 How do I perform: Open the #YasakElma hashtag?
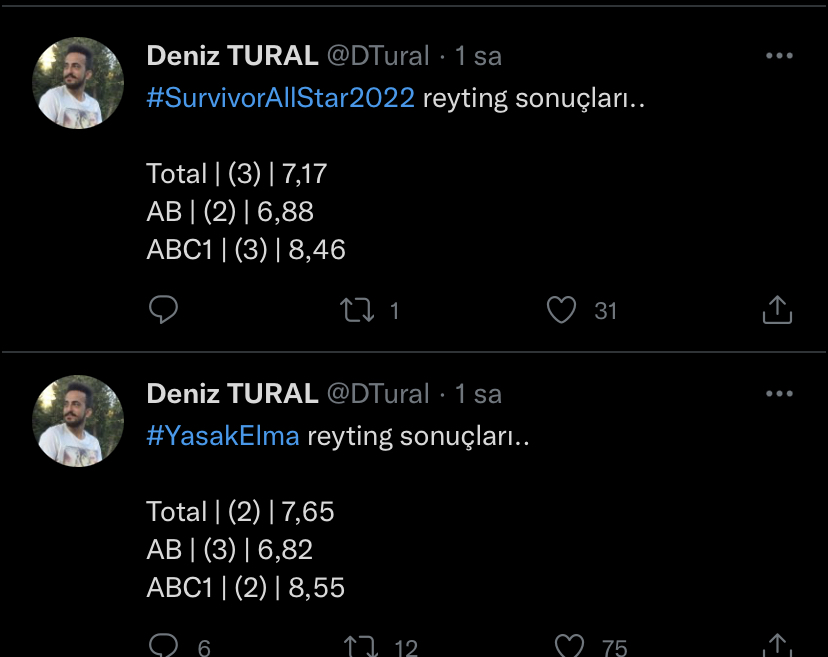(223, 437)
